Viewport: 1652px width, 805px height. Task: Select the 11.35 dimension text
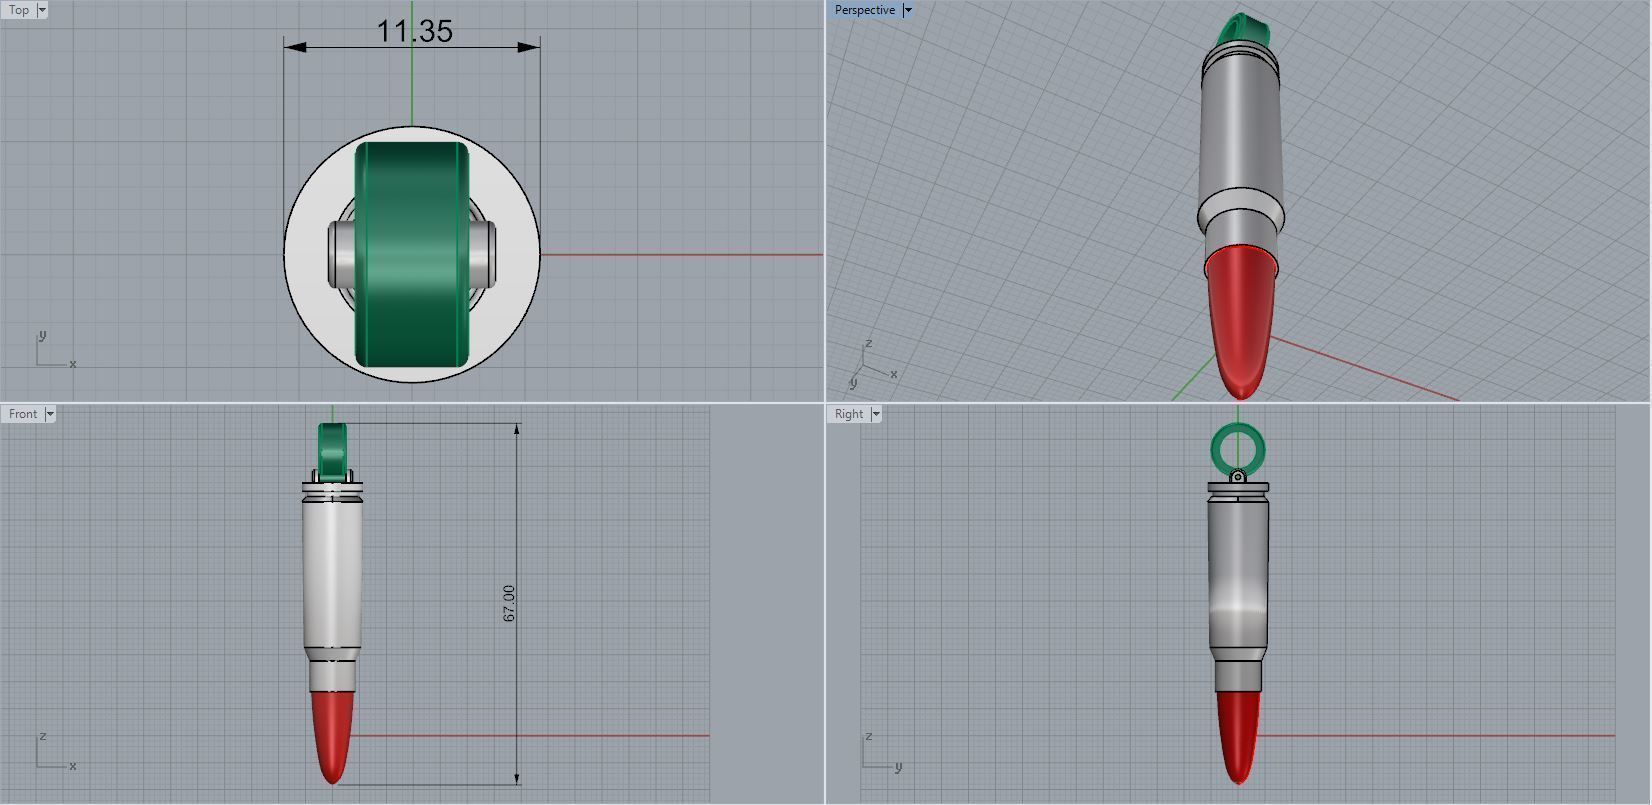click(414, 31)
